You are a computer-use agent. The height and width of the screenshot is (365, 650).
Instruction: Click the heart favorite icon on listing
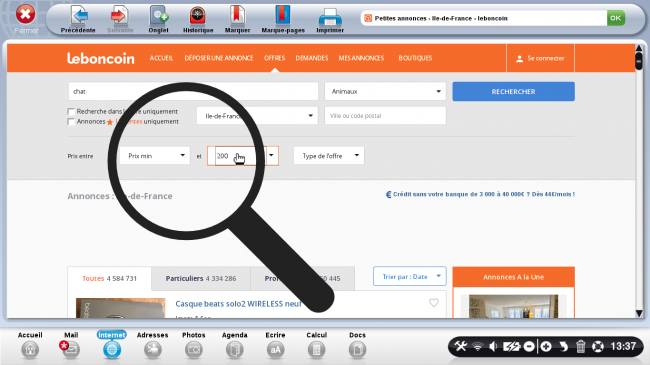point(434,303)
